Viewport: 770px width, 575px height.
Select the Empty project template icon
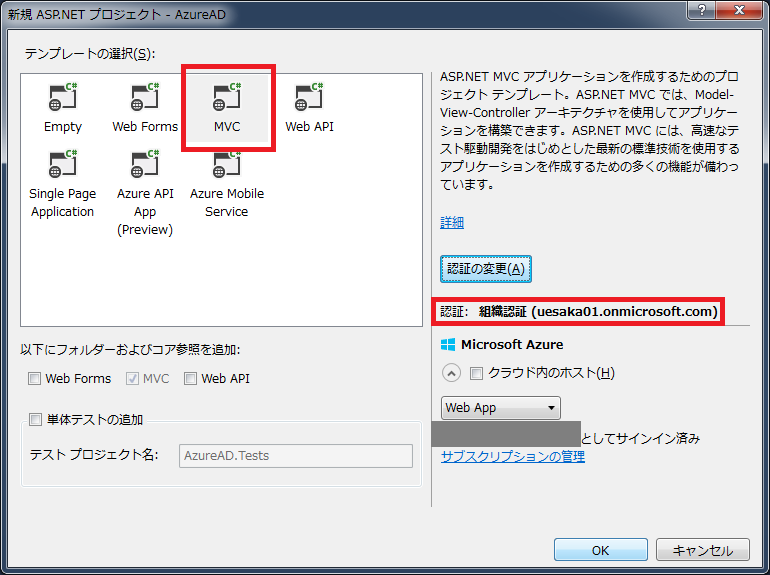click(x=62, y=97)
